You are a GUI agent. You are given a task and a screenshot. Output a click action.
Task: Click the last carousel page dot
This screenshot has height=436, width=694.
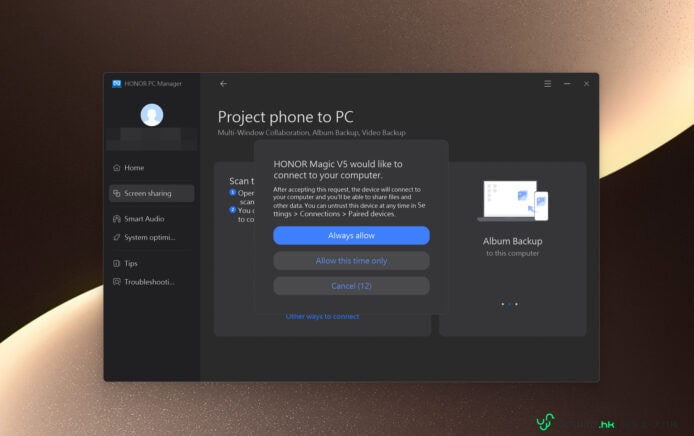517,304
